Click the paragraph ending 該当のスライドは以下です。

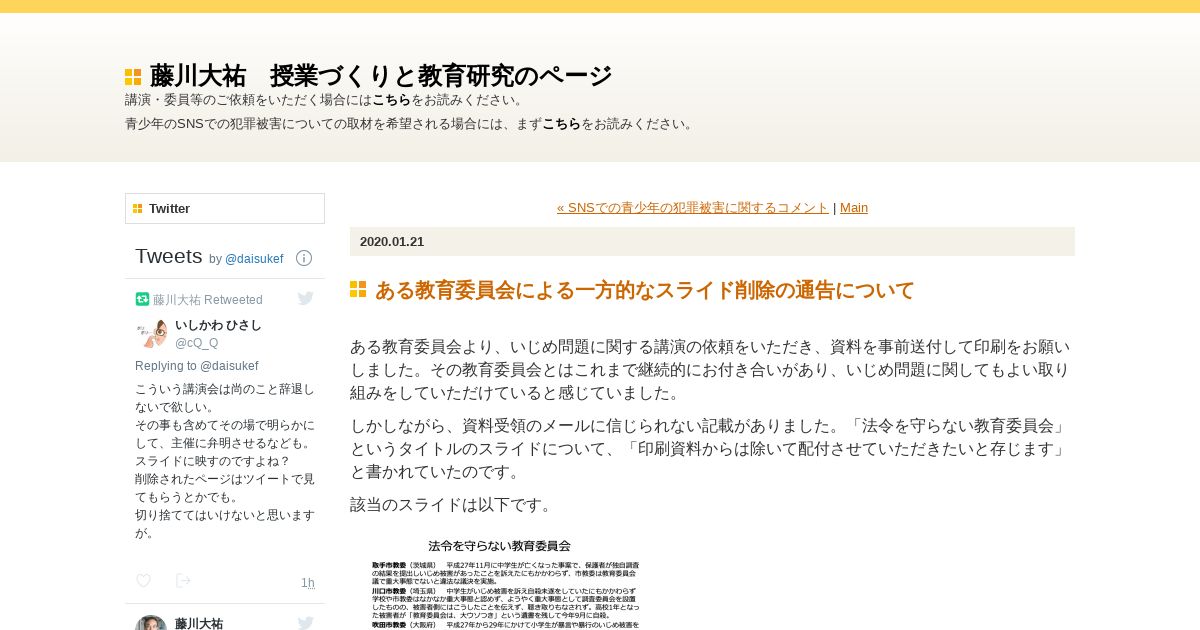click(x=453, y=505)
